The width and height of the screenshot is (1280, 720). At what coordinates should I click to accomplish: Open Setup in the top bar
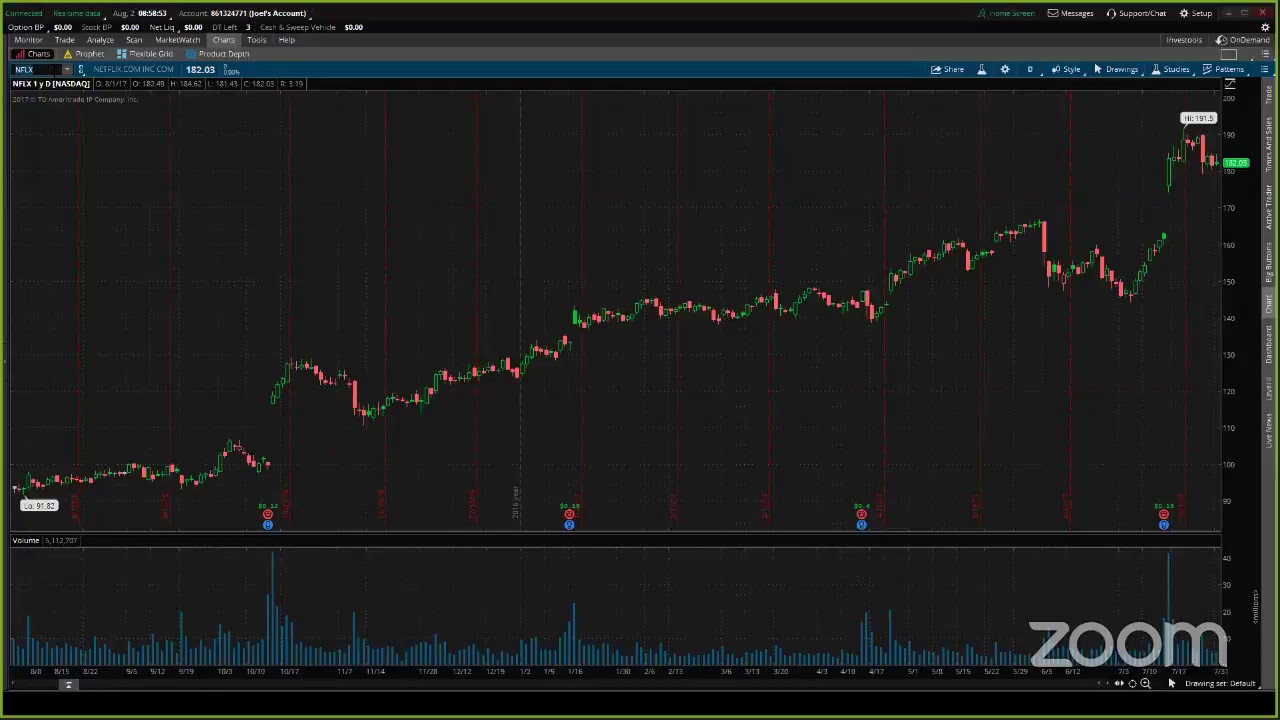pos(1196,13)
